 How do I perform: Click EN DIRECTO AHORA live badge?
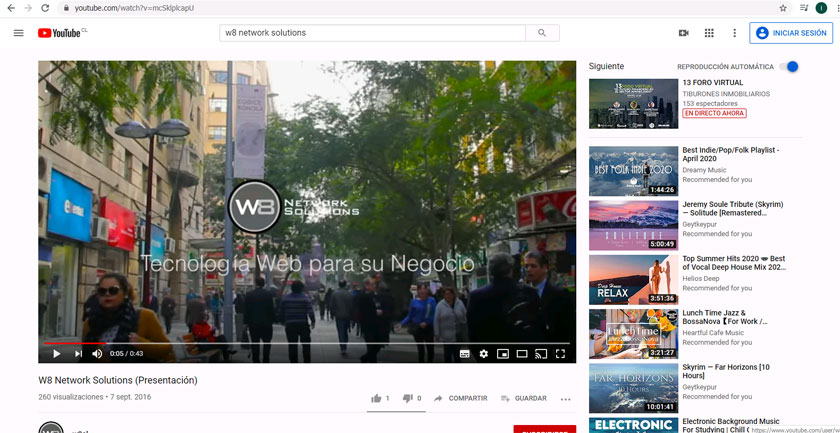(x=714, y=113)
